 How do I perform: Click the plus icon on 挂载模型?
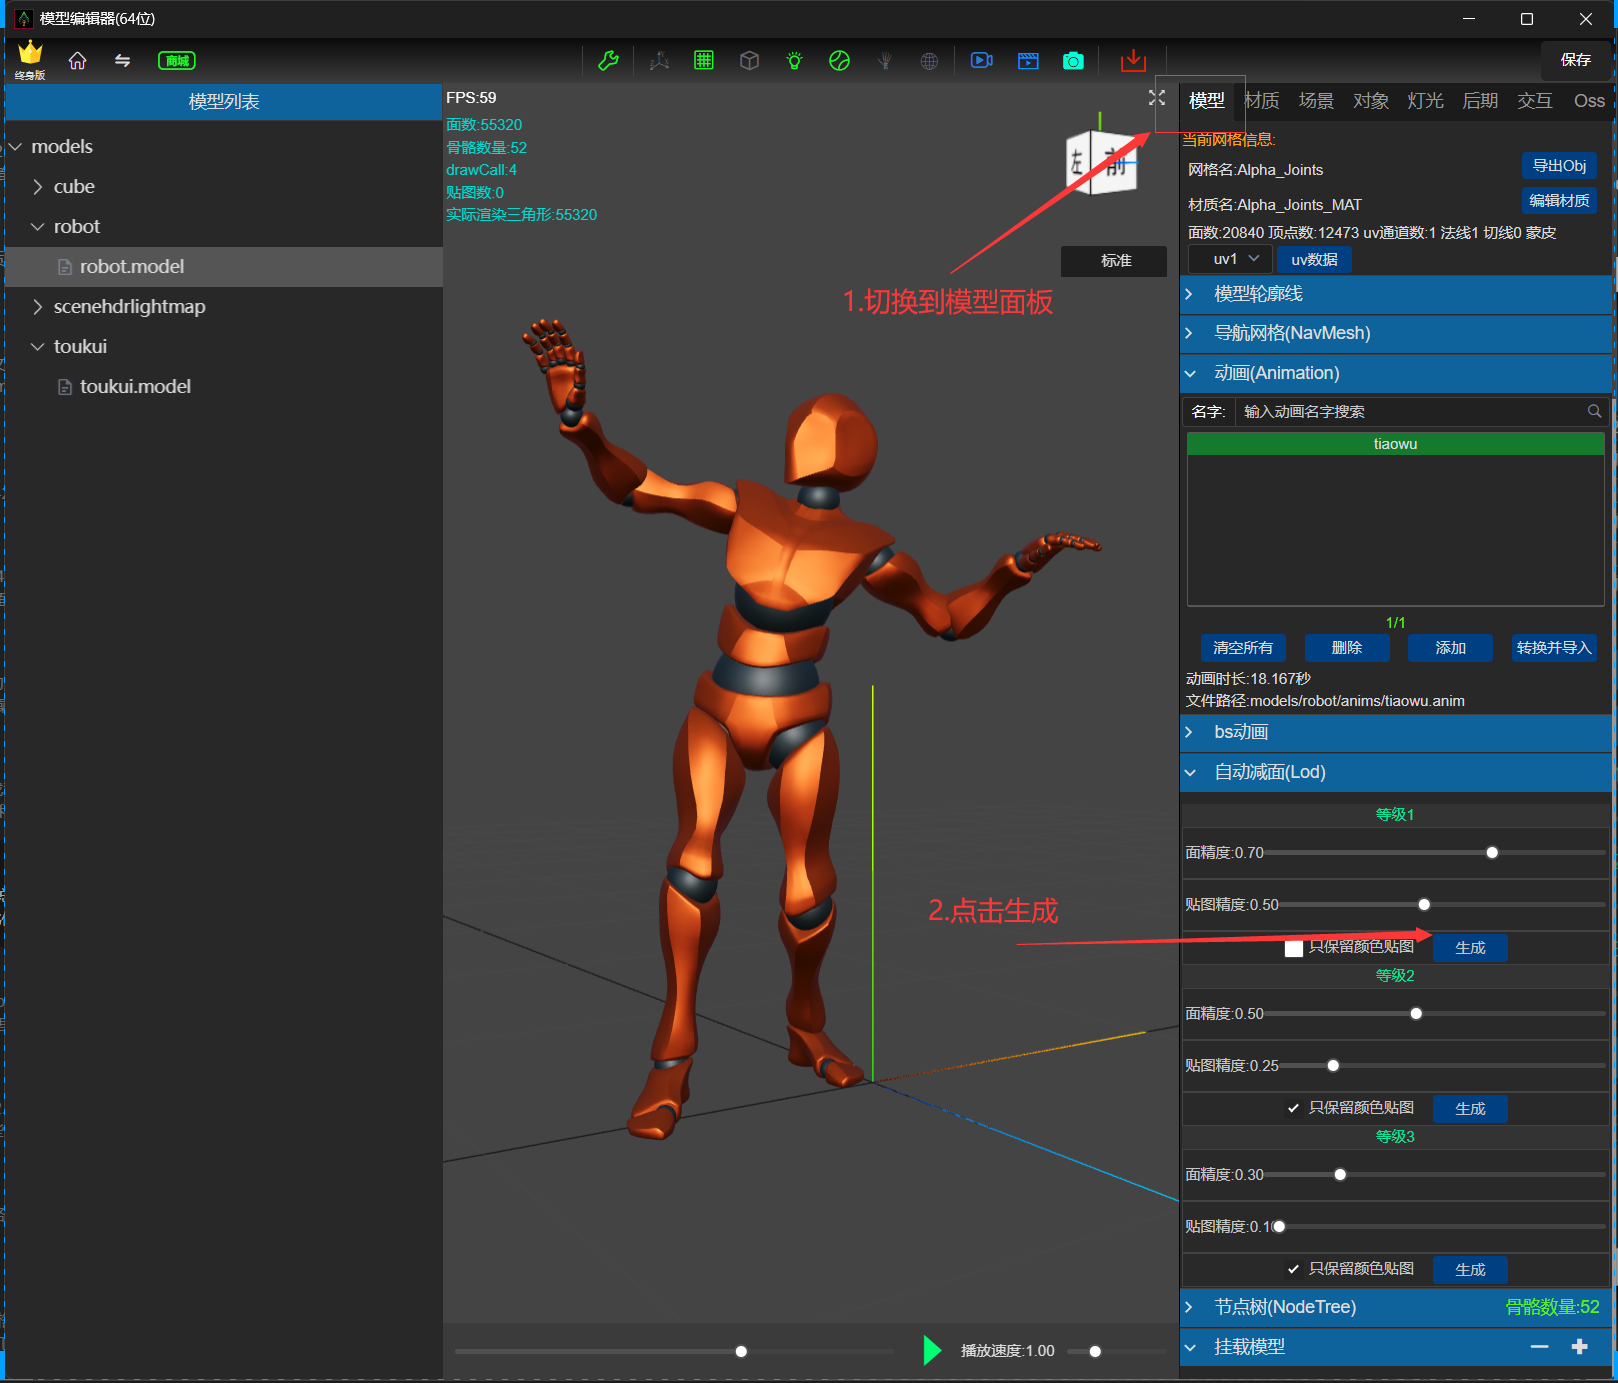pyautogui.click(x=1580, y=1347)
